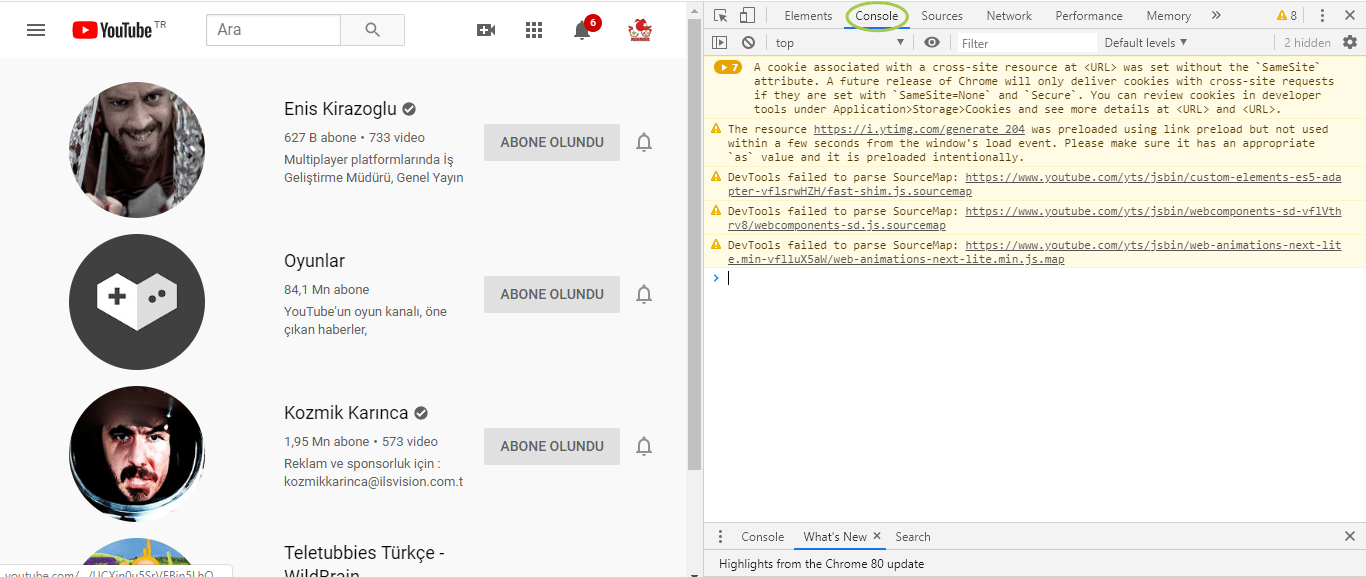
Task: Open Teletubbies Türkçe channel name
Action: point(364,563)
